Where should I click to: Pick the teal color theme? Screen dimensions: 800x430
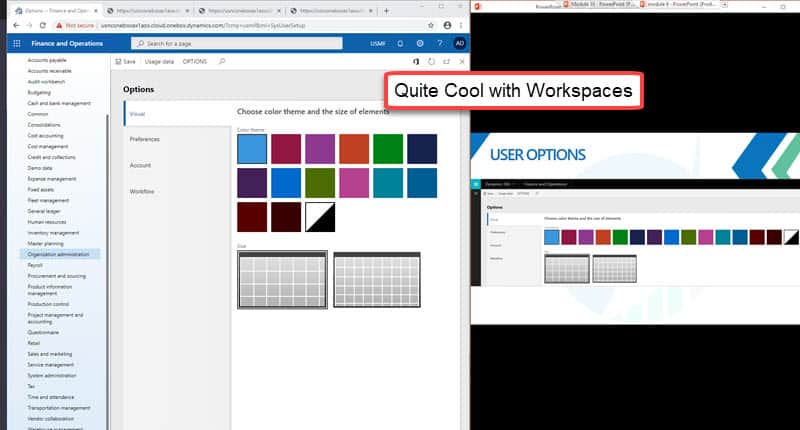388,183
